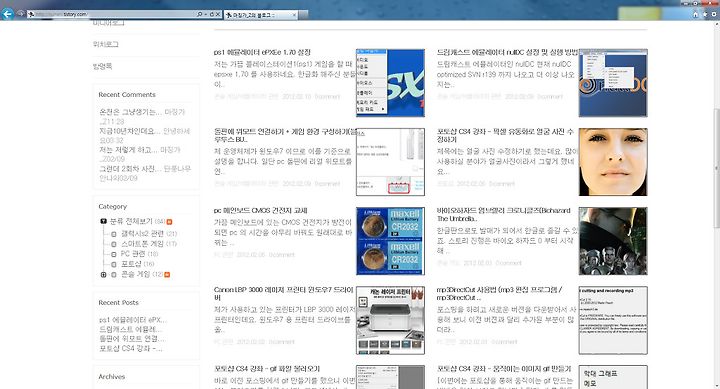Go back with the browser back arrow
The height and width of the screenshot is (389, 720).
(x=7, y=14)
